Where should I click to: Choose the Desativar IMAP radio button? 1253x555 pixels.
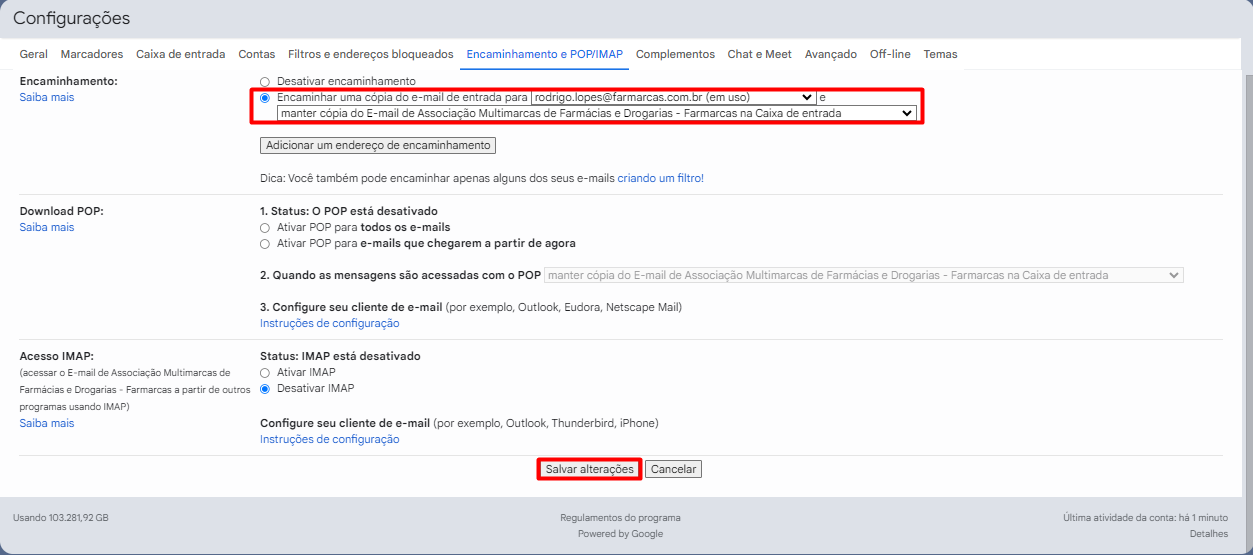265,389
